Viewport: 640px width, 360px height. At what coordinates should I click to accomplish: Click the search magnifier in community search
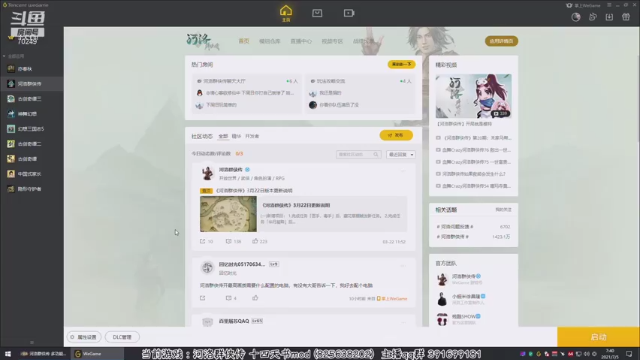[376, 154]
